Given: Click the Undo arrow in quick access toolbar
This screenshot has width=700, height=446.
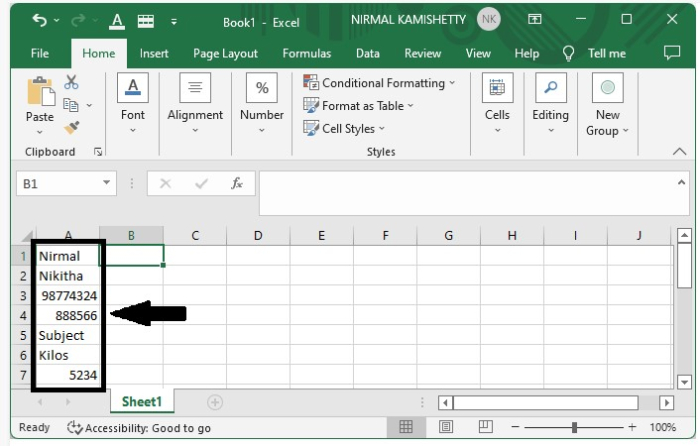Looking at the screenshot, I should pos(39,20).
